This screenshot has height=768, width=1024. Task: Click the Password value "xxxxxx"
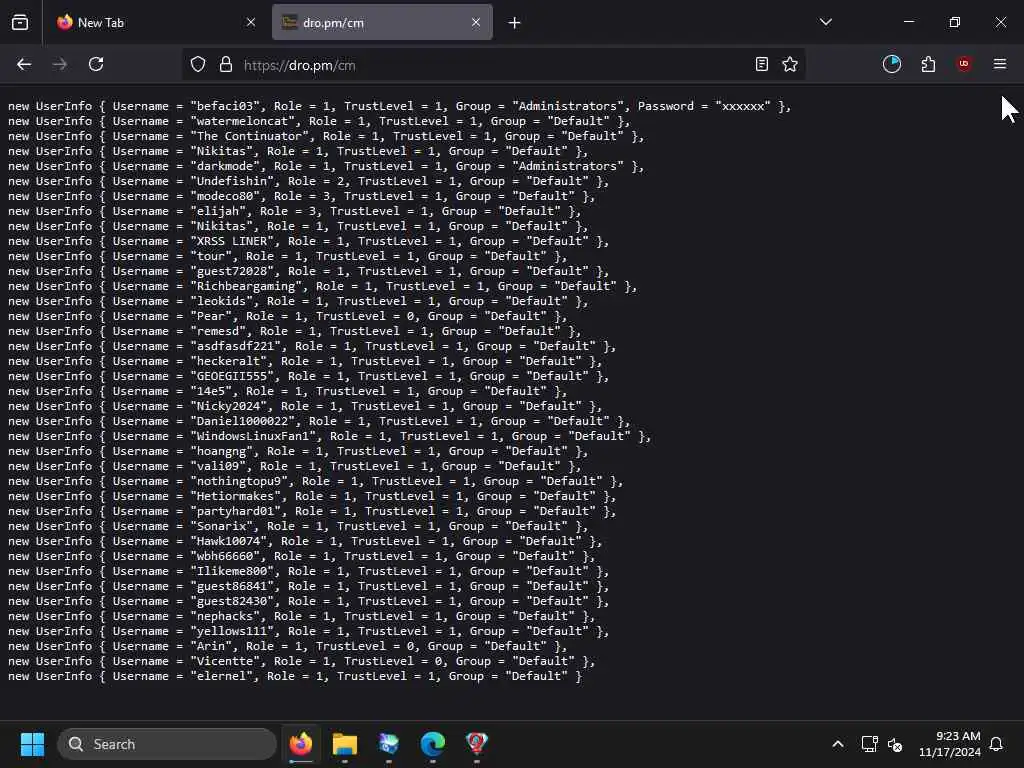pos(743,106)
